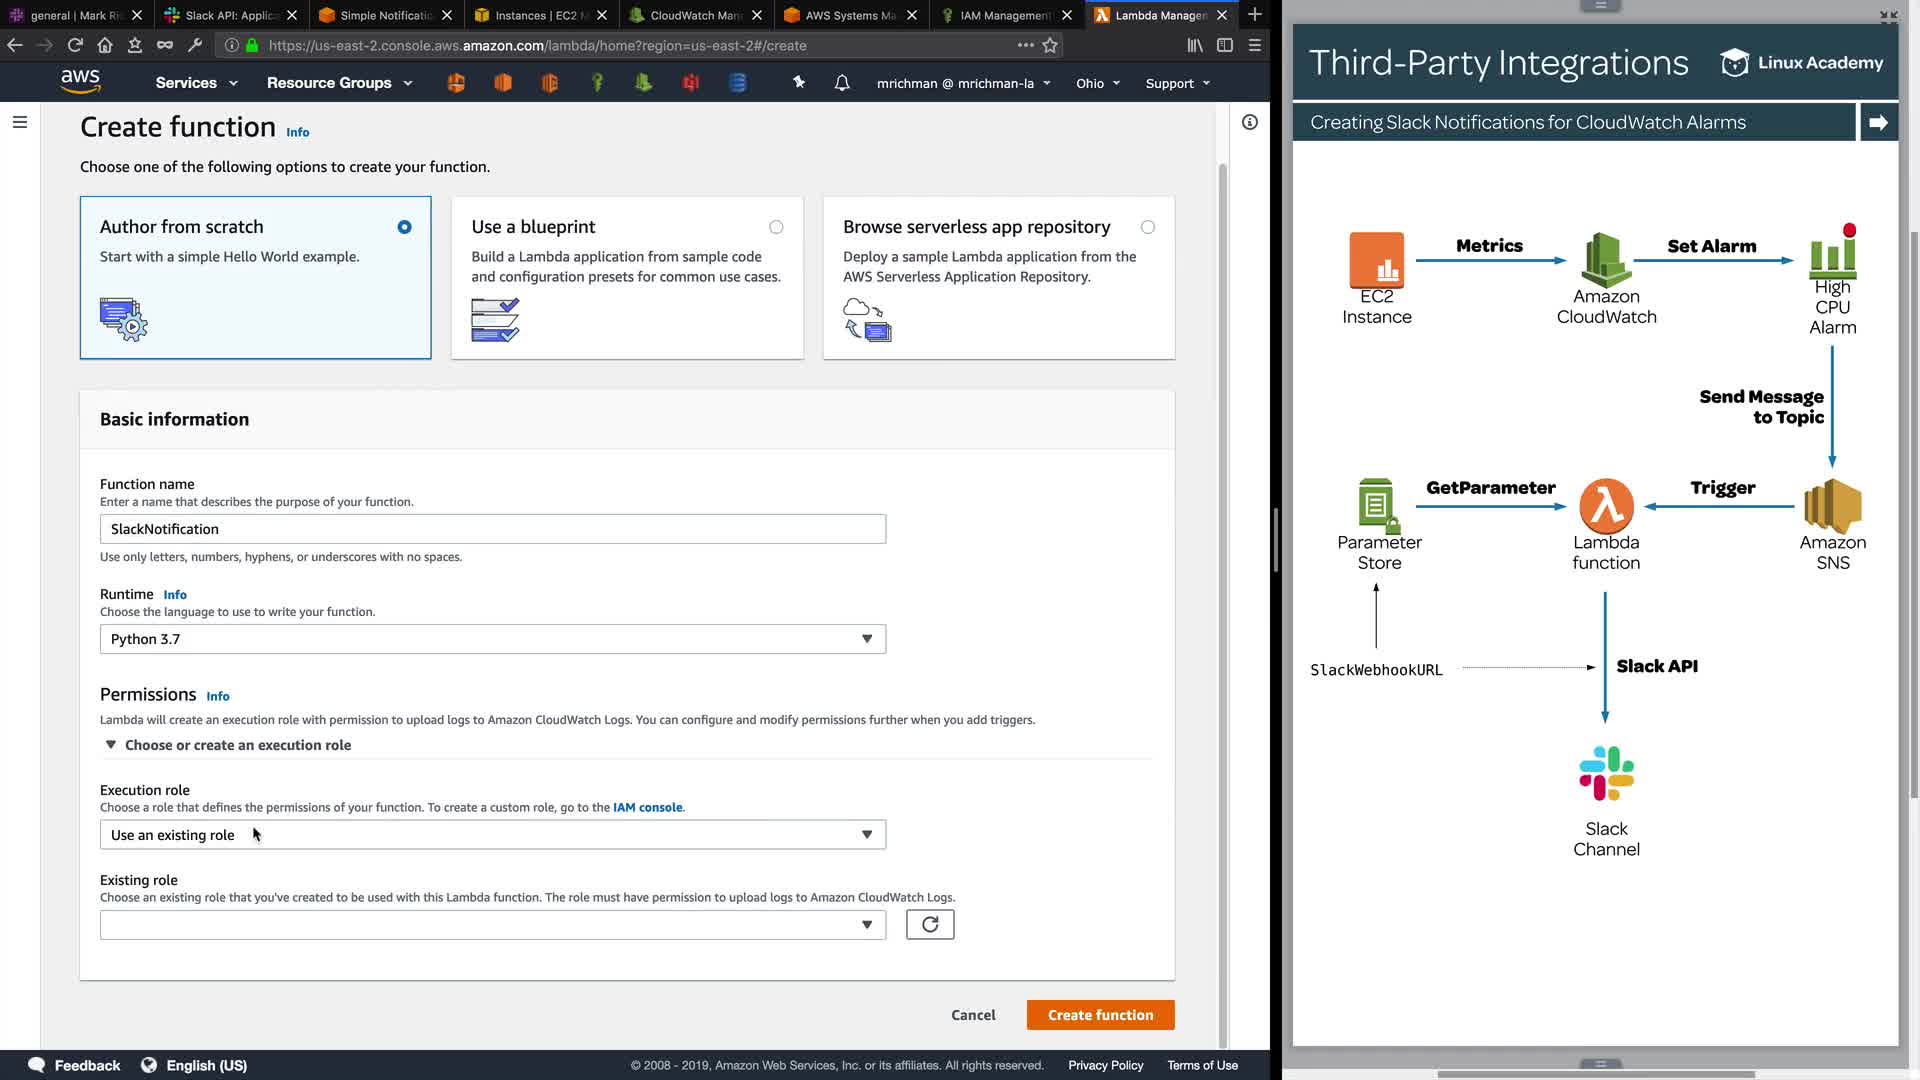Image resolution: width=1920 pixels, height=1080 pixels.
Task: Click the refresh existing roles icon button
Action: [929, 924]
